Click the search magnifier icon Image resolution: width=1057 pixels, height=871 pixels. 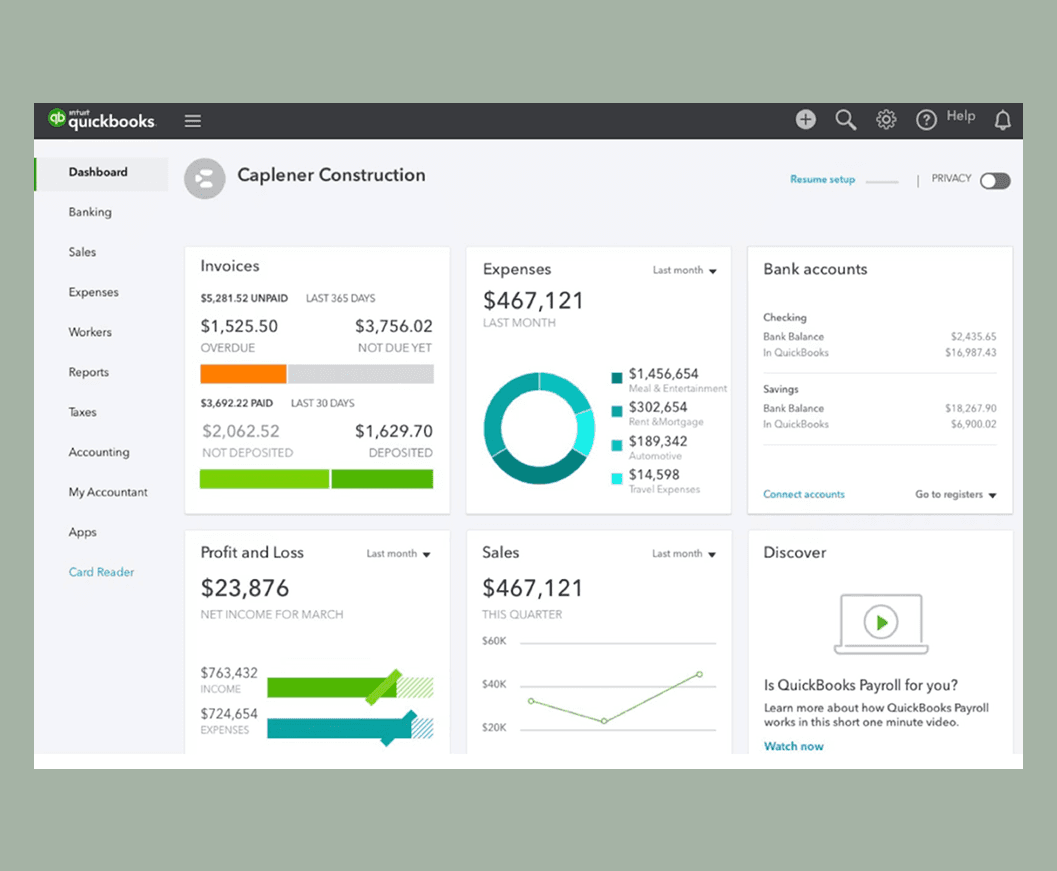point(845,119)
